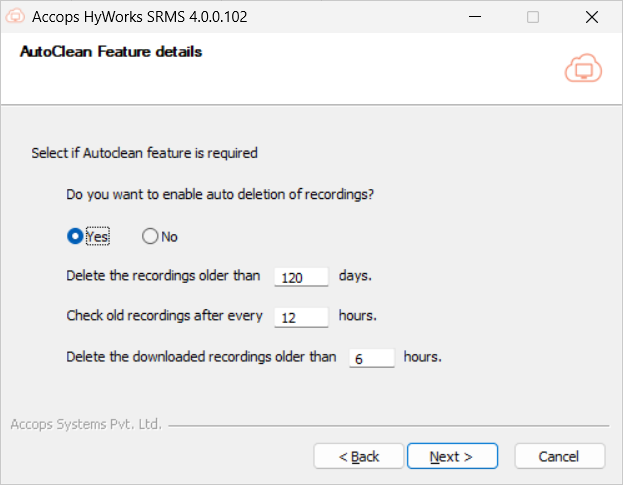
Task: Cancel the setup wizard
Action: 559,456
